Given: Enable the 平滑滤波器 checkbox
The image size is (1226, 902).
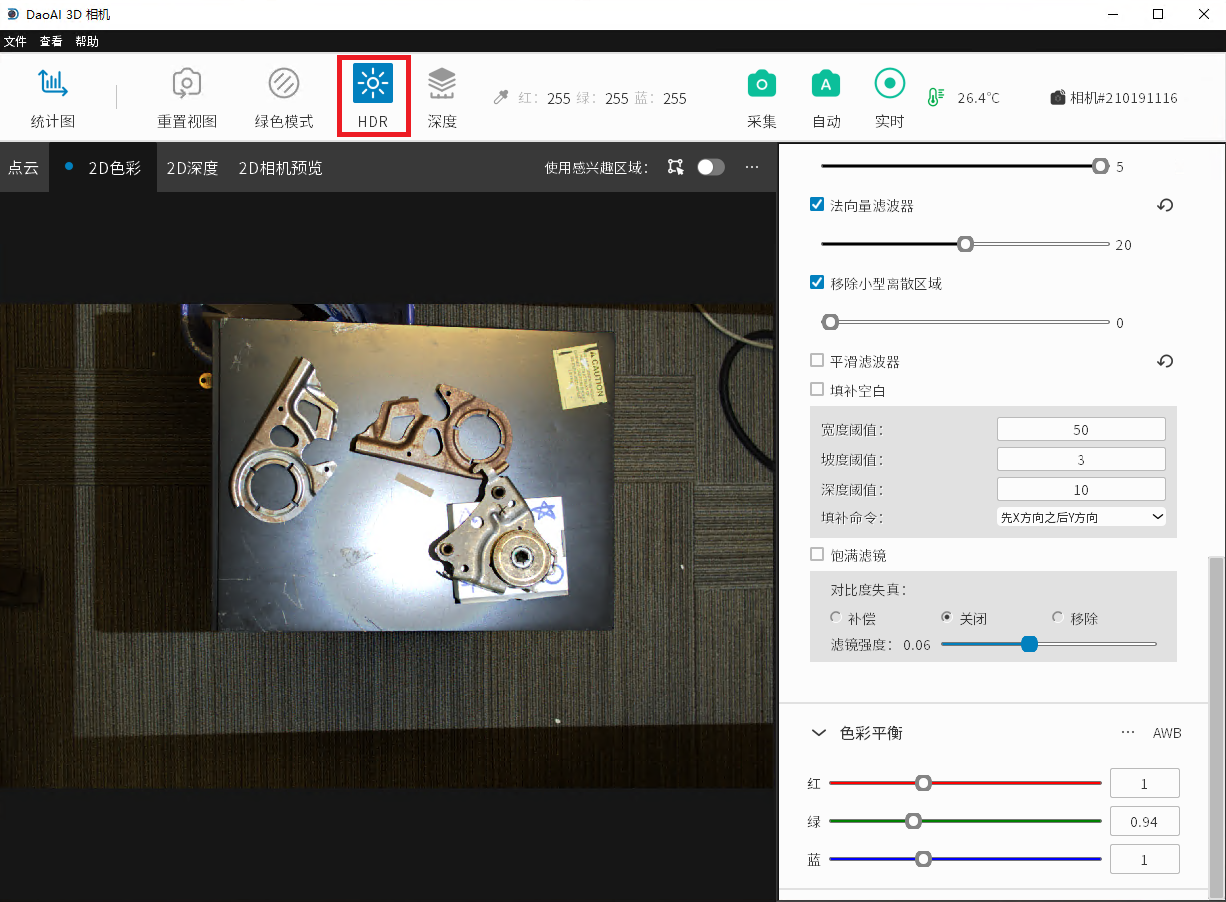Looking at the screenshot, I should tap(817, 361).
